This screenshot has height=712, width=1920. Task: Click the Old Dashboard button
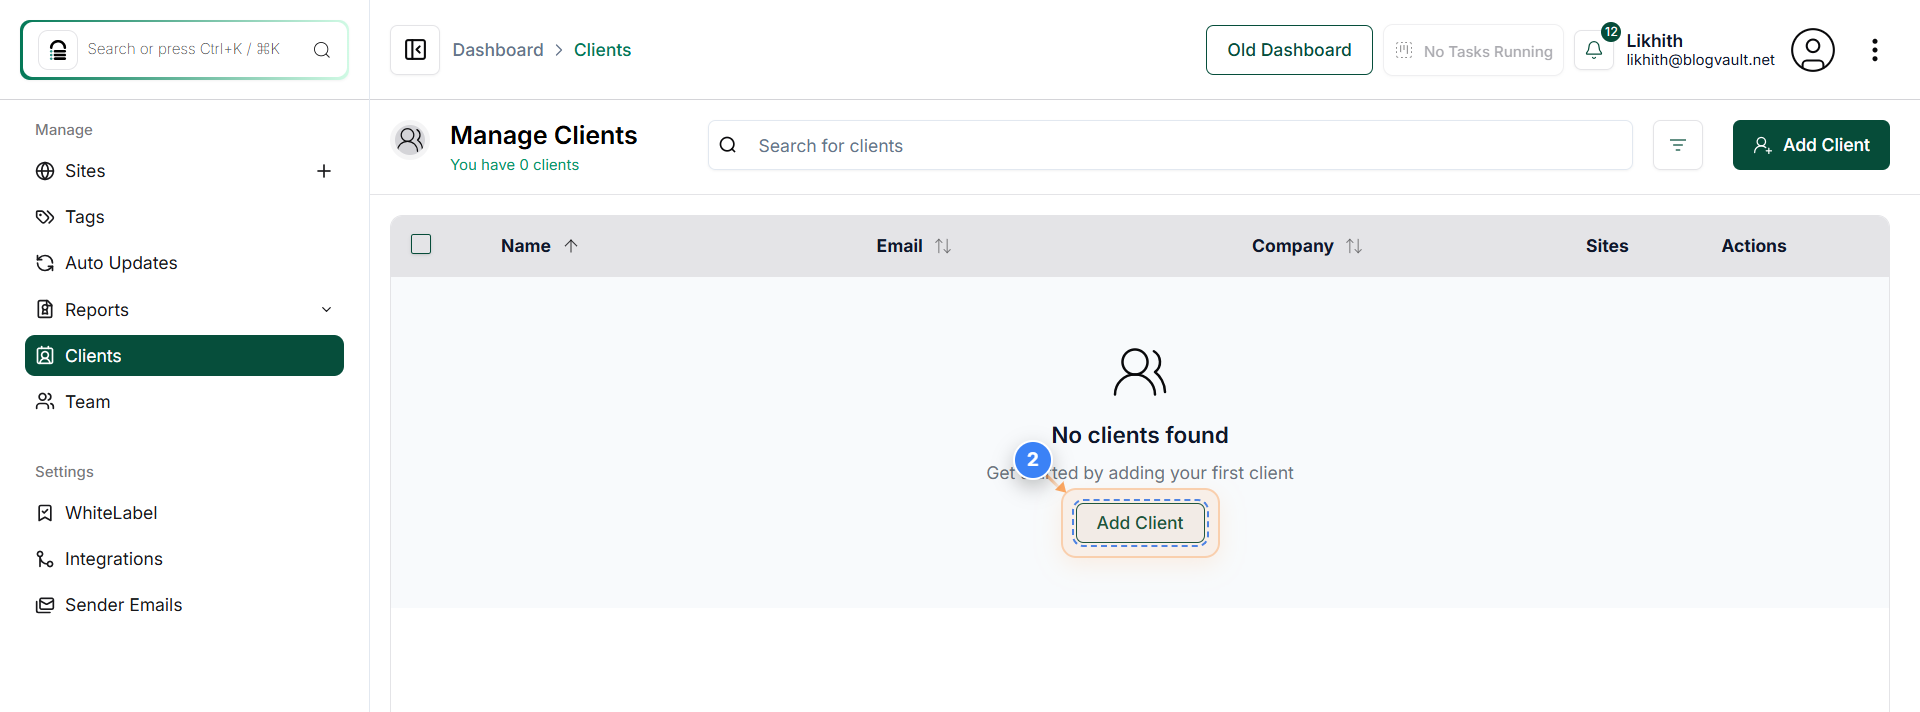tap(1289, 50)
